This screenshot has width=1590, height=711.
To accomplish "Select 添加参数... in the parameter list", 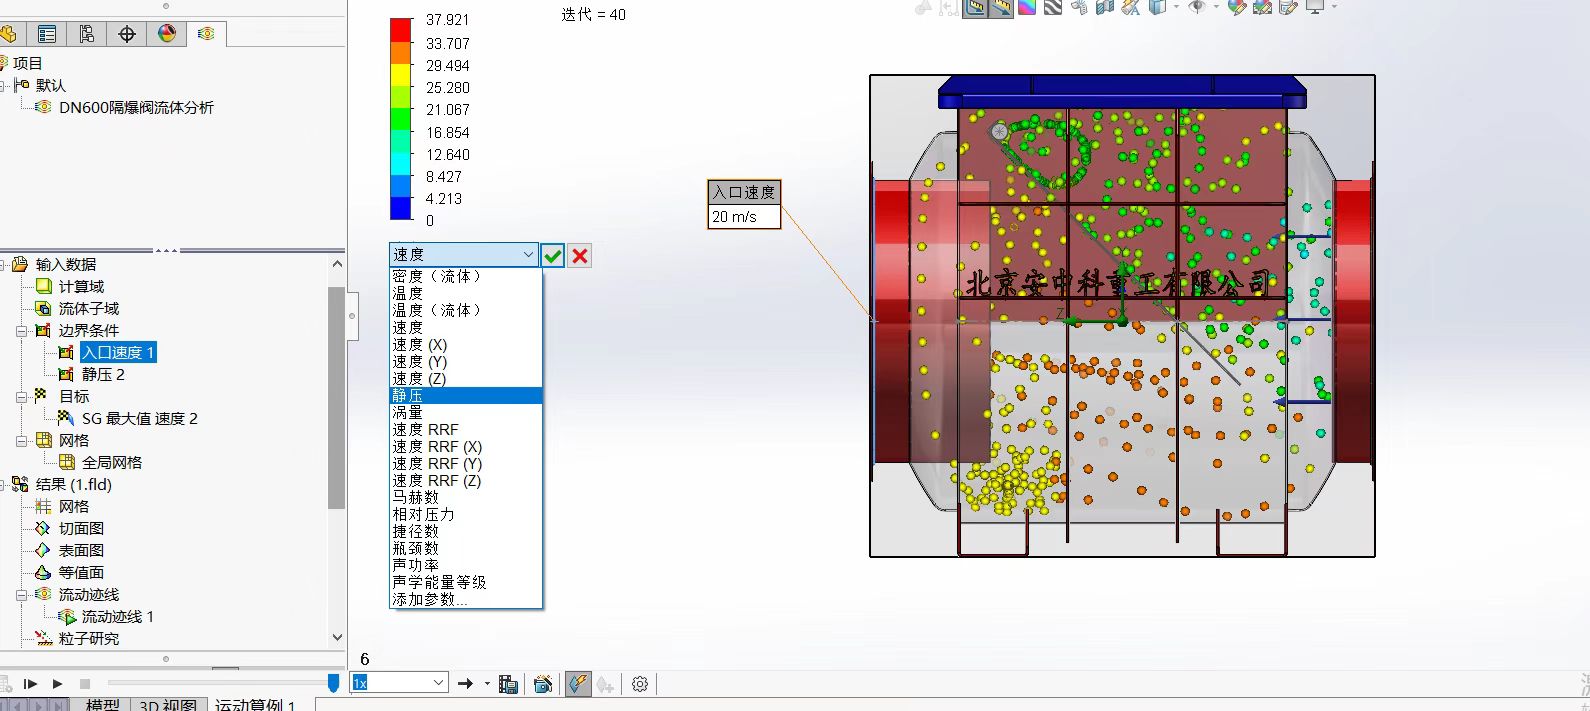I will pyautogui.click(x=465, y=600).
